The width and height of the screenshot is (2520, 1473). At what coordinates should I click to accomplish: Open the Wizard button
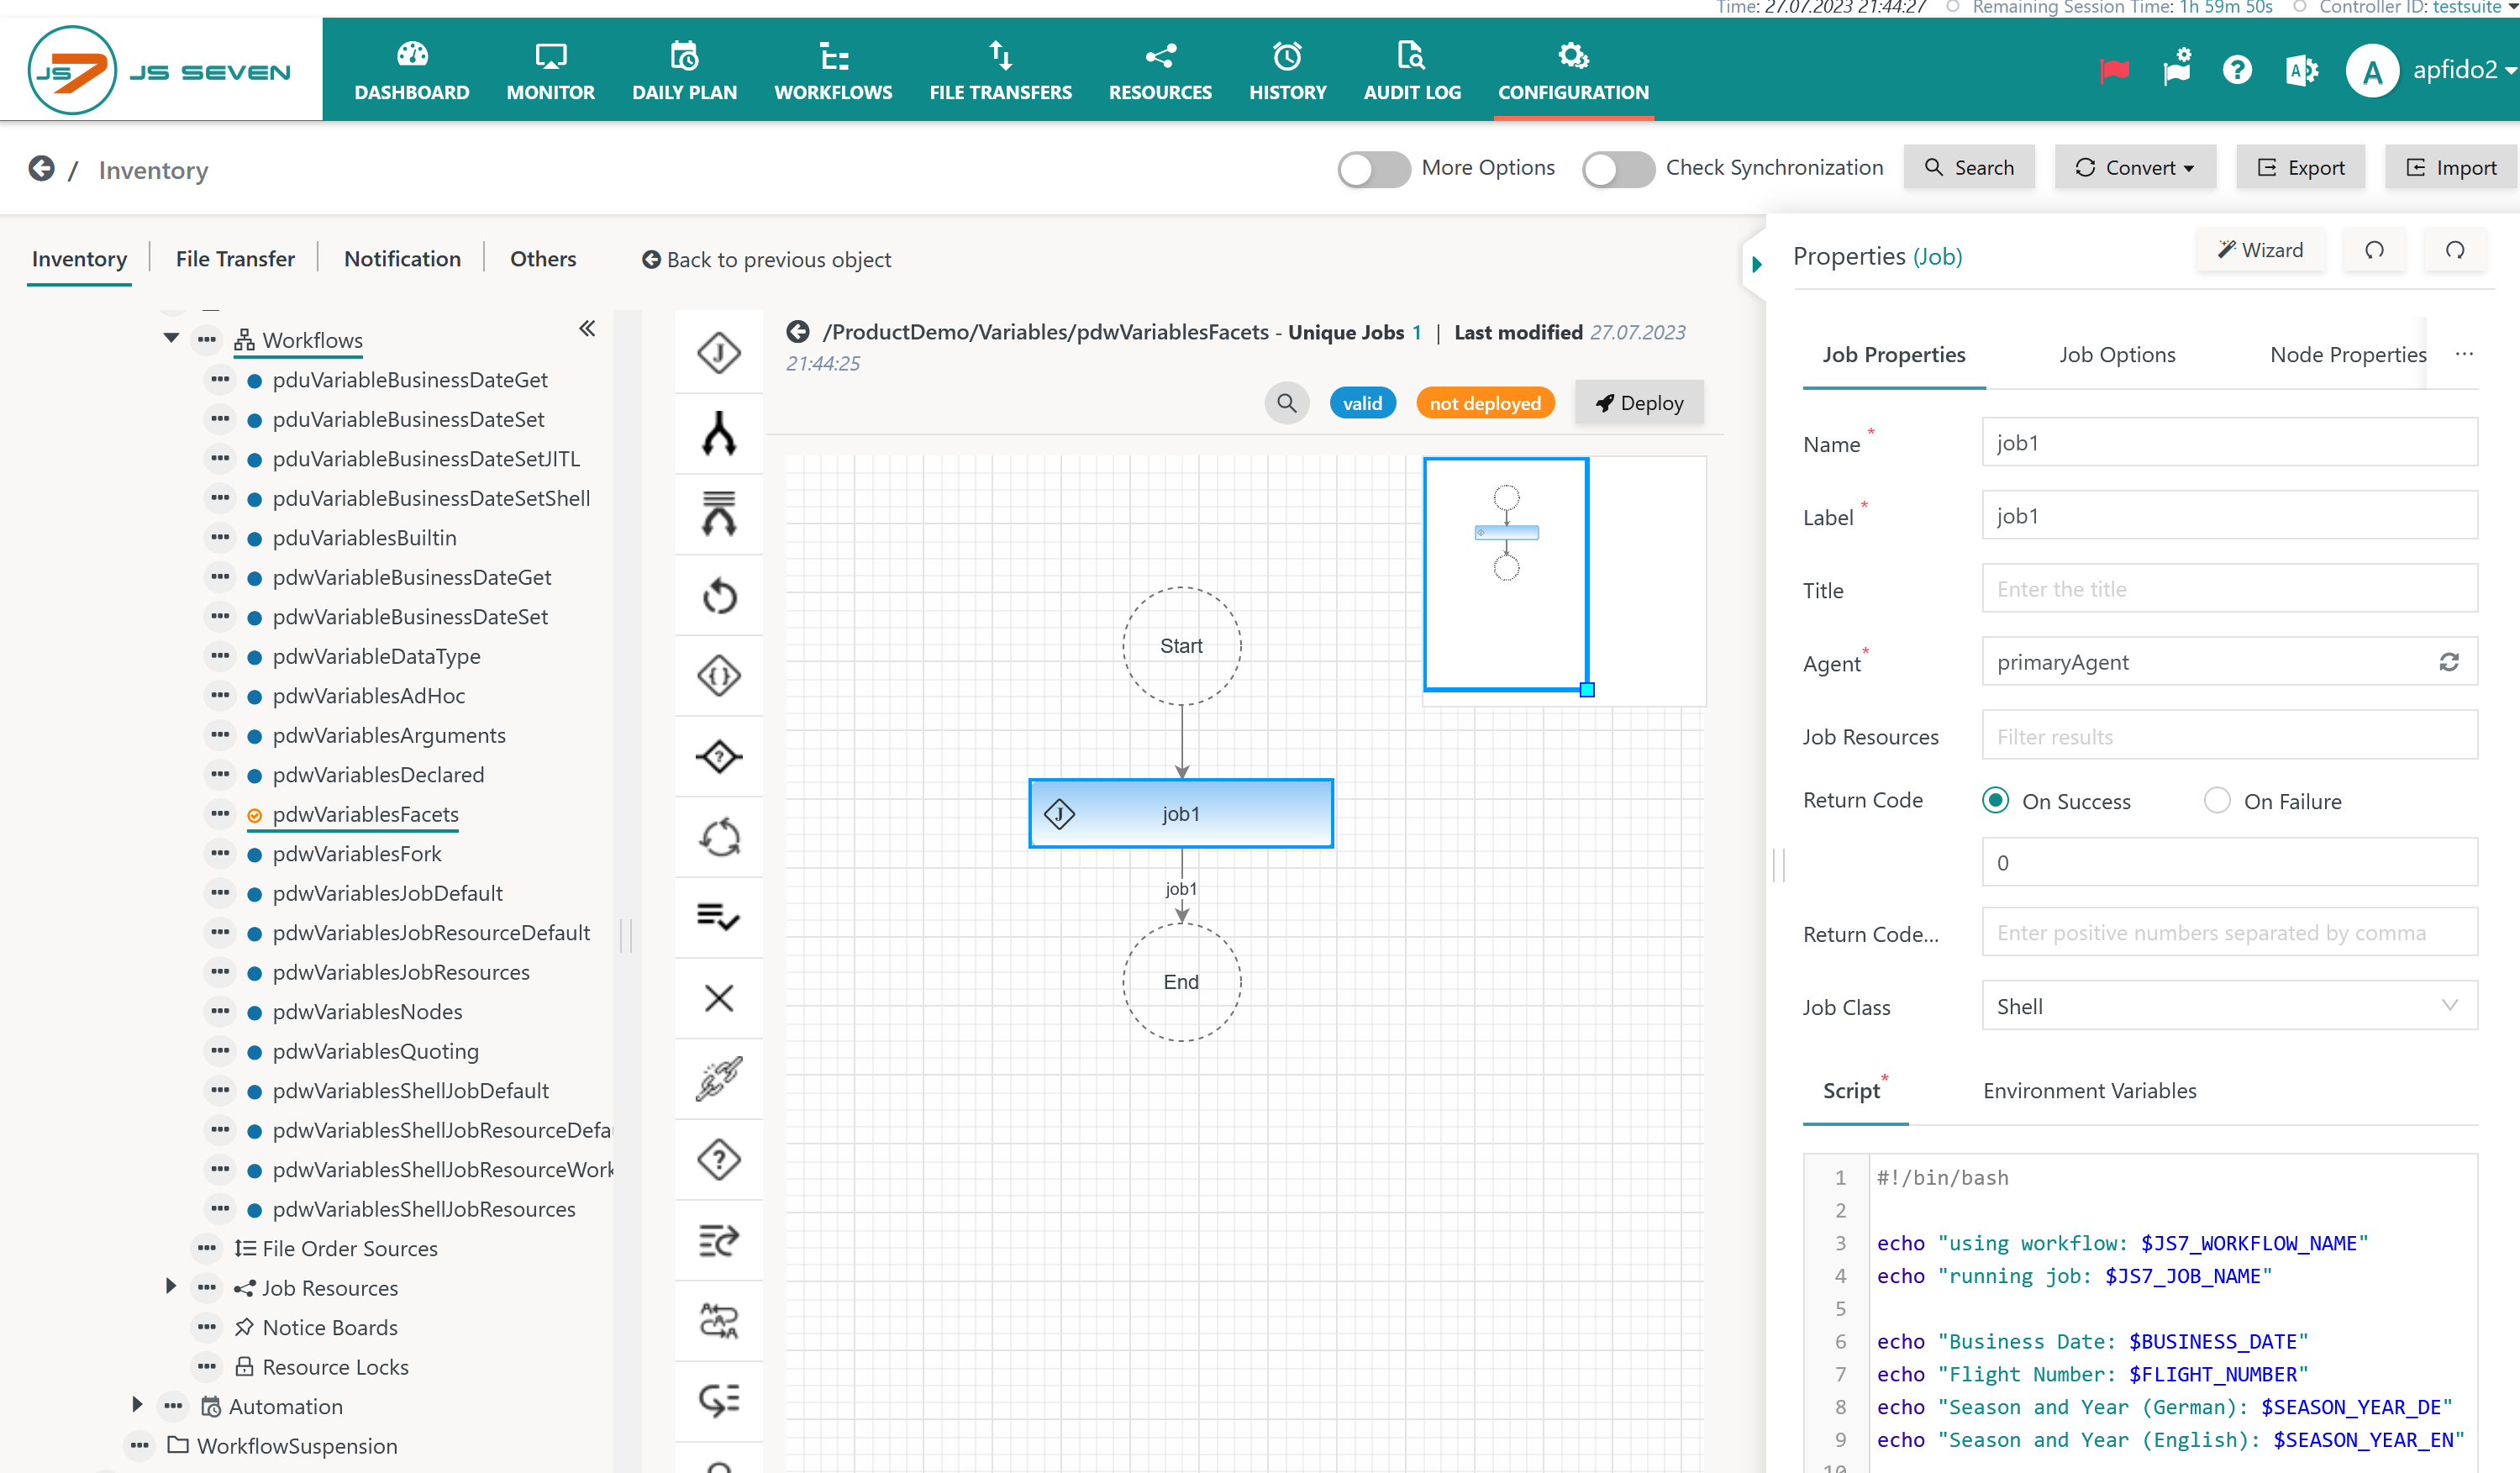pyautogui.click(x=2260, y=250)
